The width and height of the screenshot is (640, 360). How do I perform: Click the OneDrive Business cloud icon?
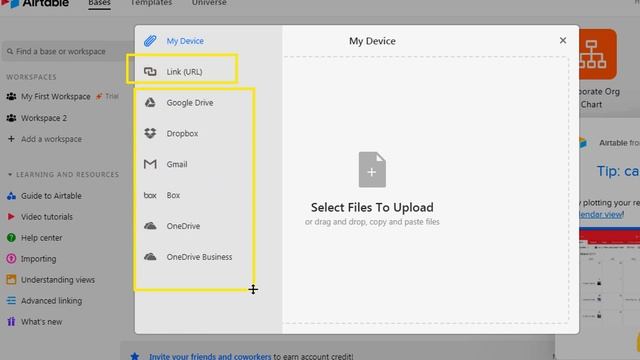[x=150, y=257]
